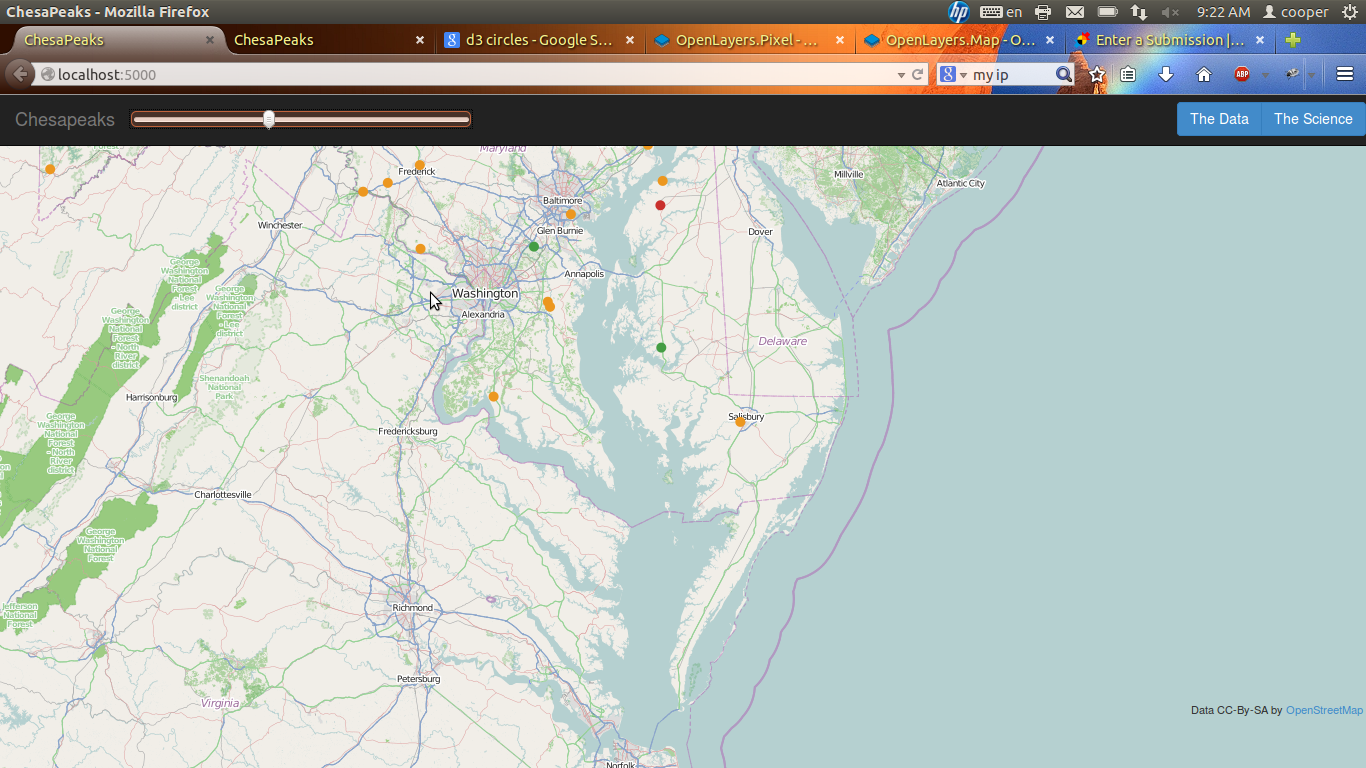
Task: Open the battery indicator
Action: coord(1107,12)
